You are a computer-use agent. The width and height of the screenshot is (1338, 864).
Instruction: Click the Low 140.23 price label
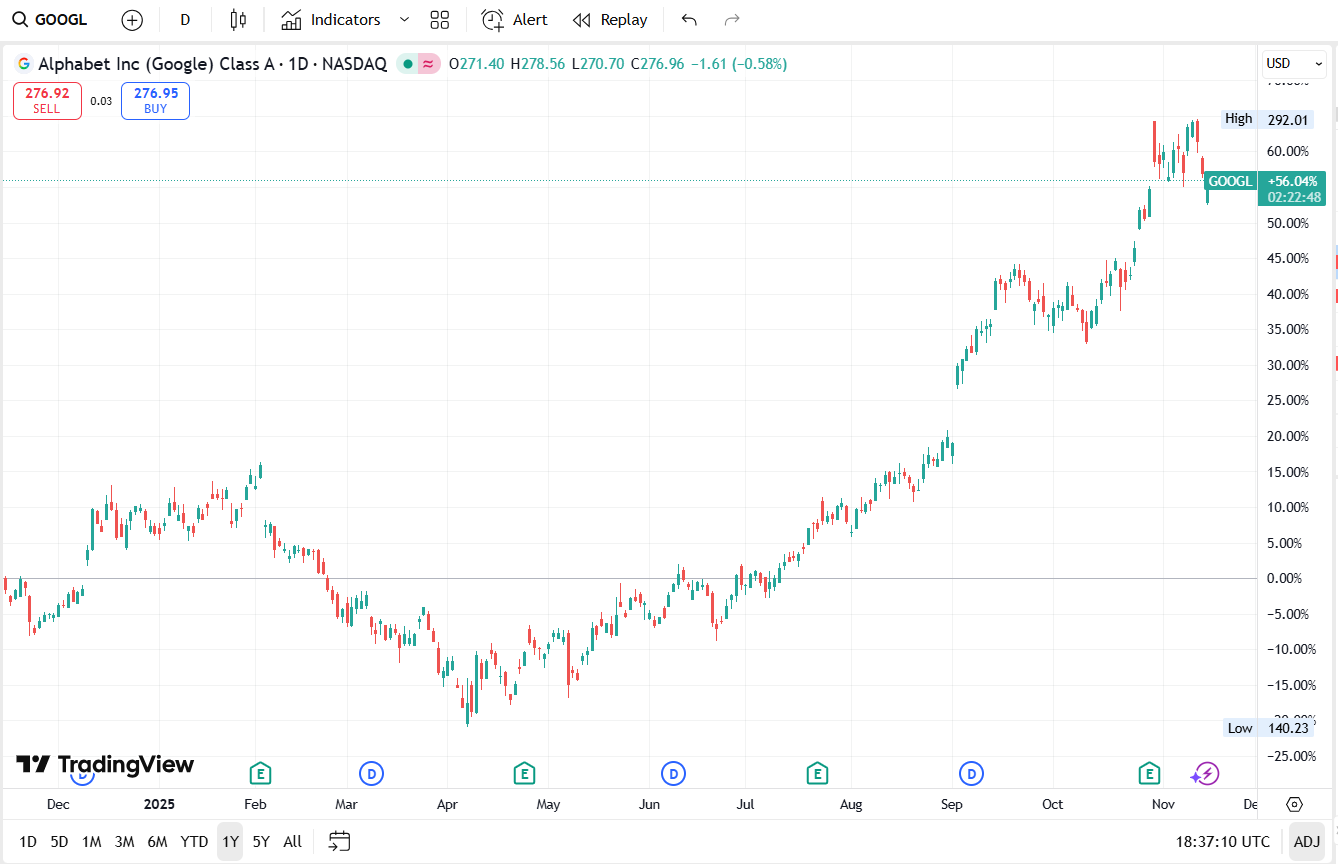1267,728
